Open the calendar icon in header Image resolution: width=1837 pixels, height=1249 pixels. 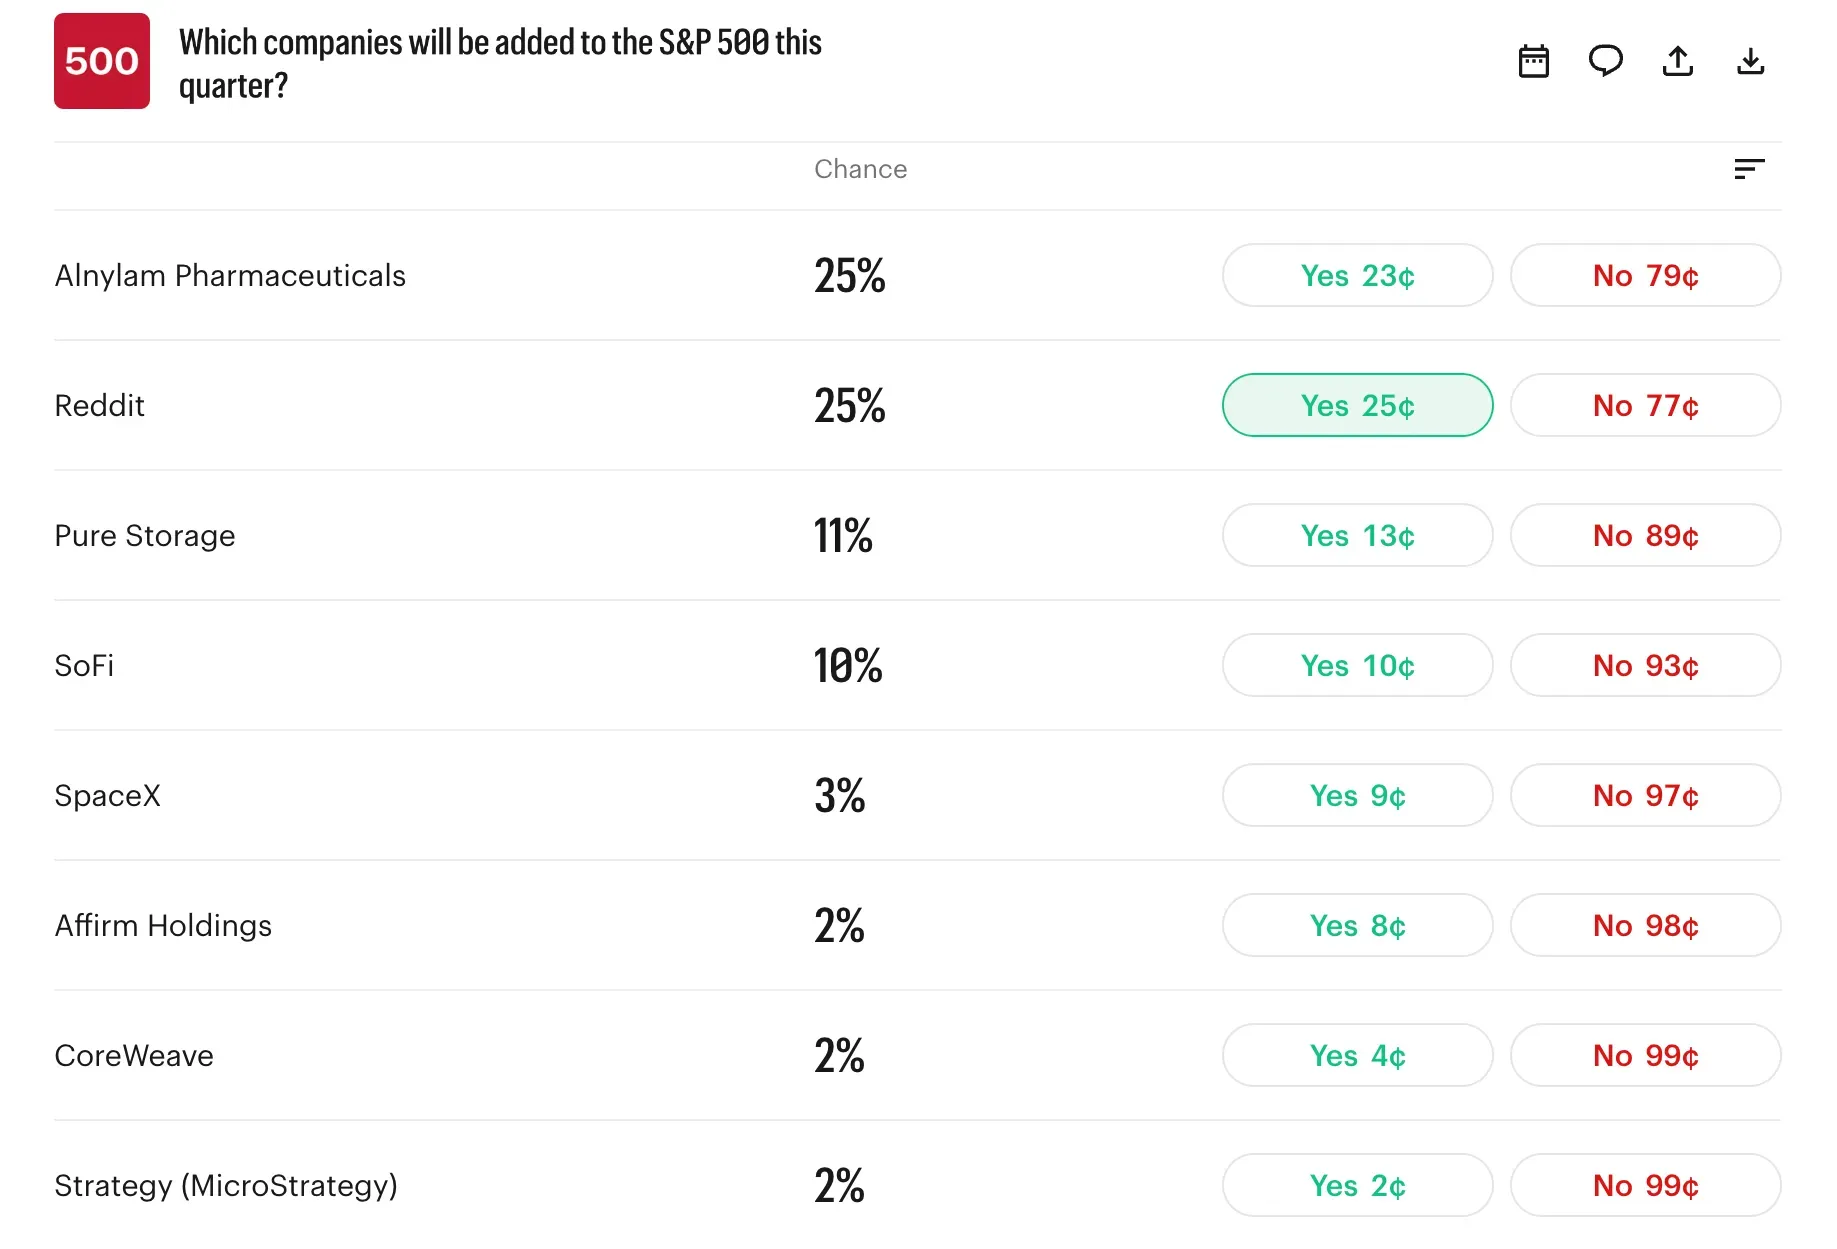click(1533, 61)
